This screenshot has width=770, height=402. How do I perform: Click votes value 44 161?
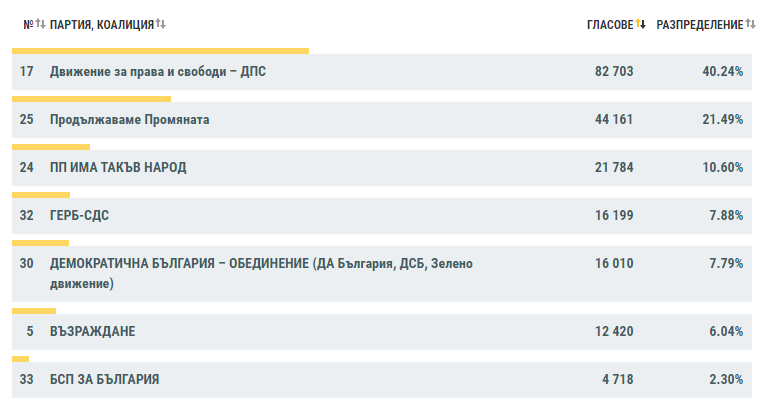[614, 120]
